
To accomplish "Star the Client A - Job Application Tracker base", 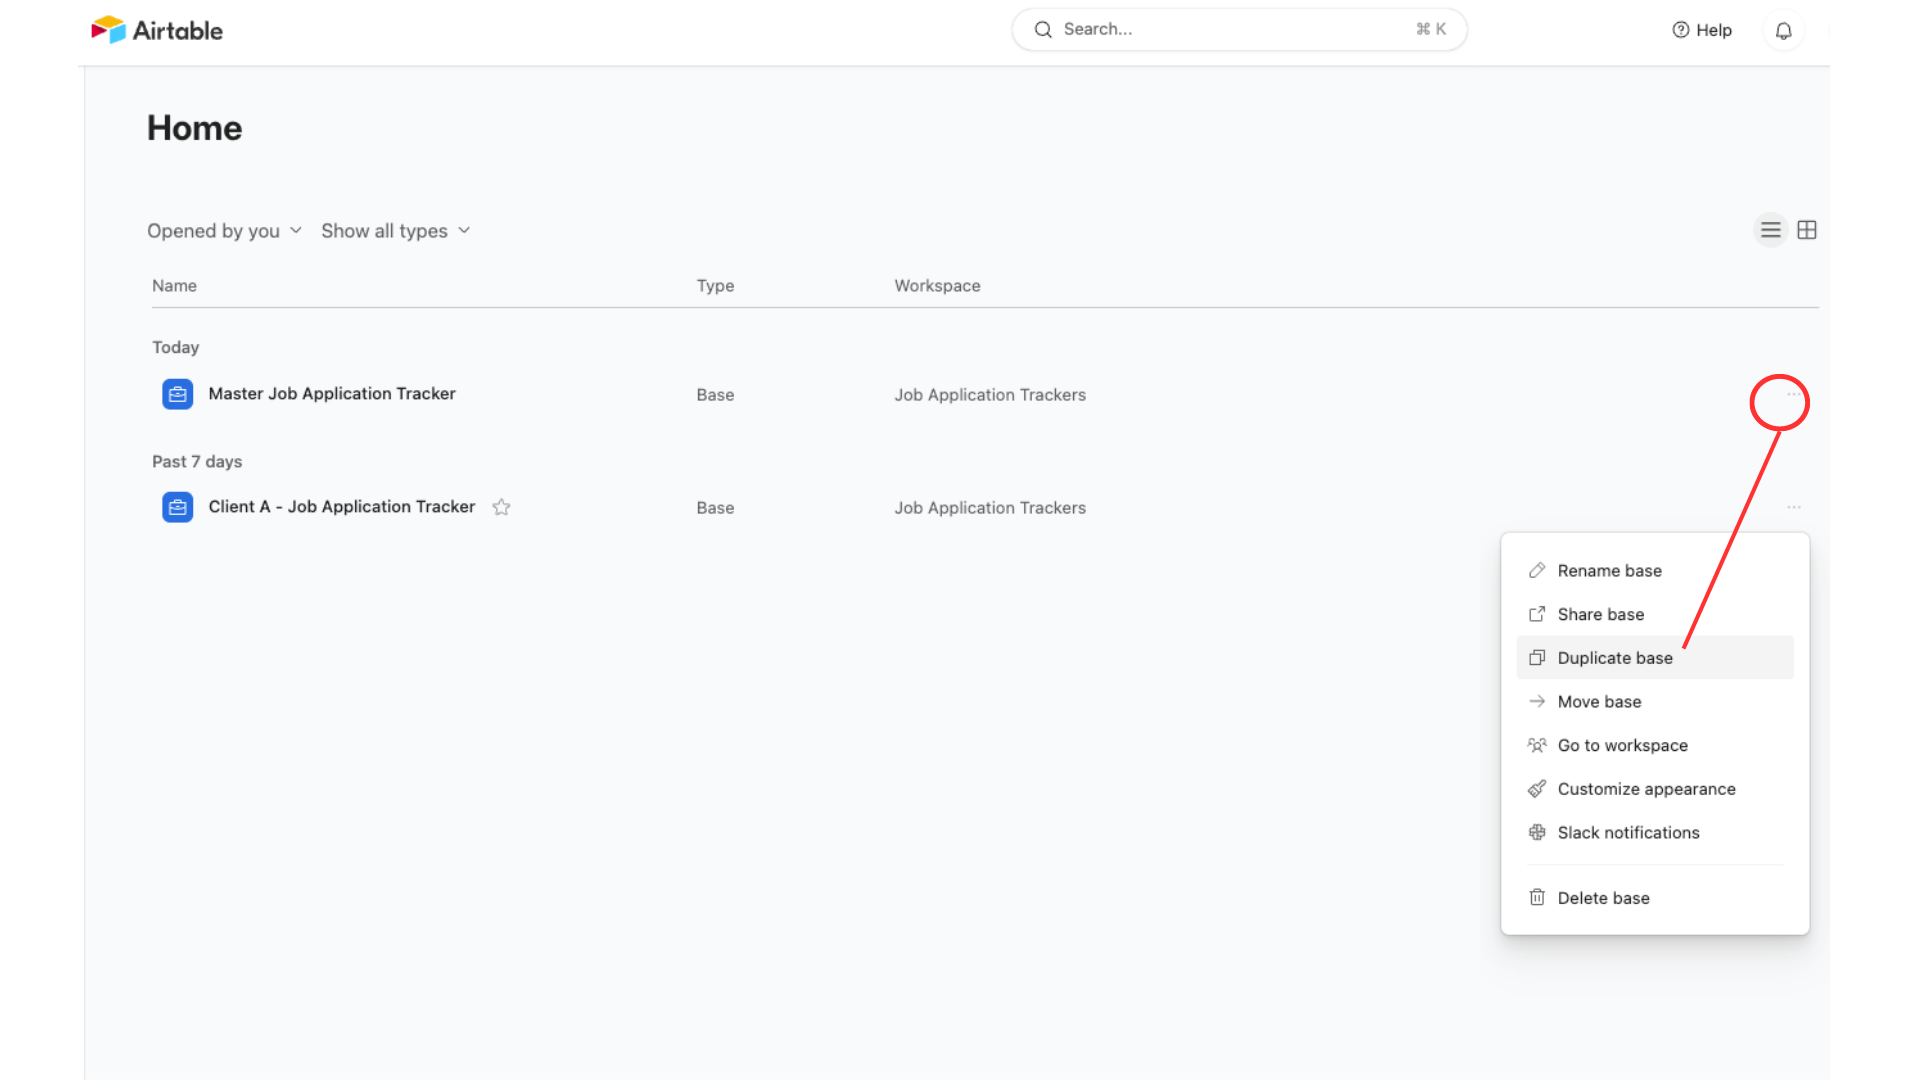I will pos(501,507).
